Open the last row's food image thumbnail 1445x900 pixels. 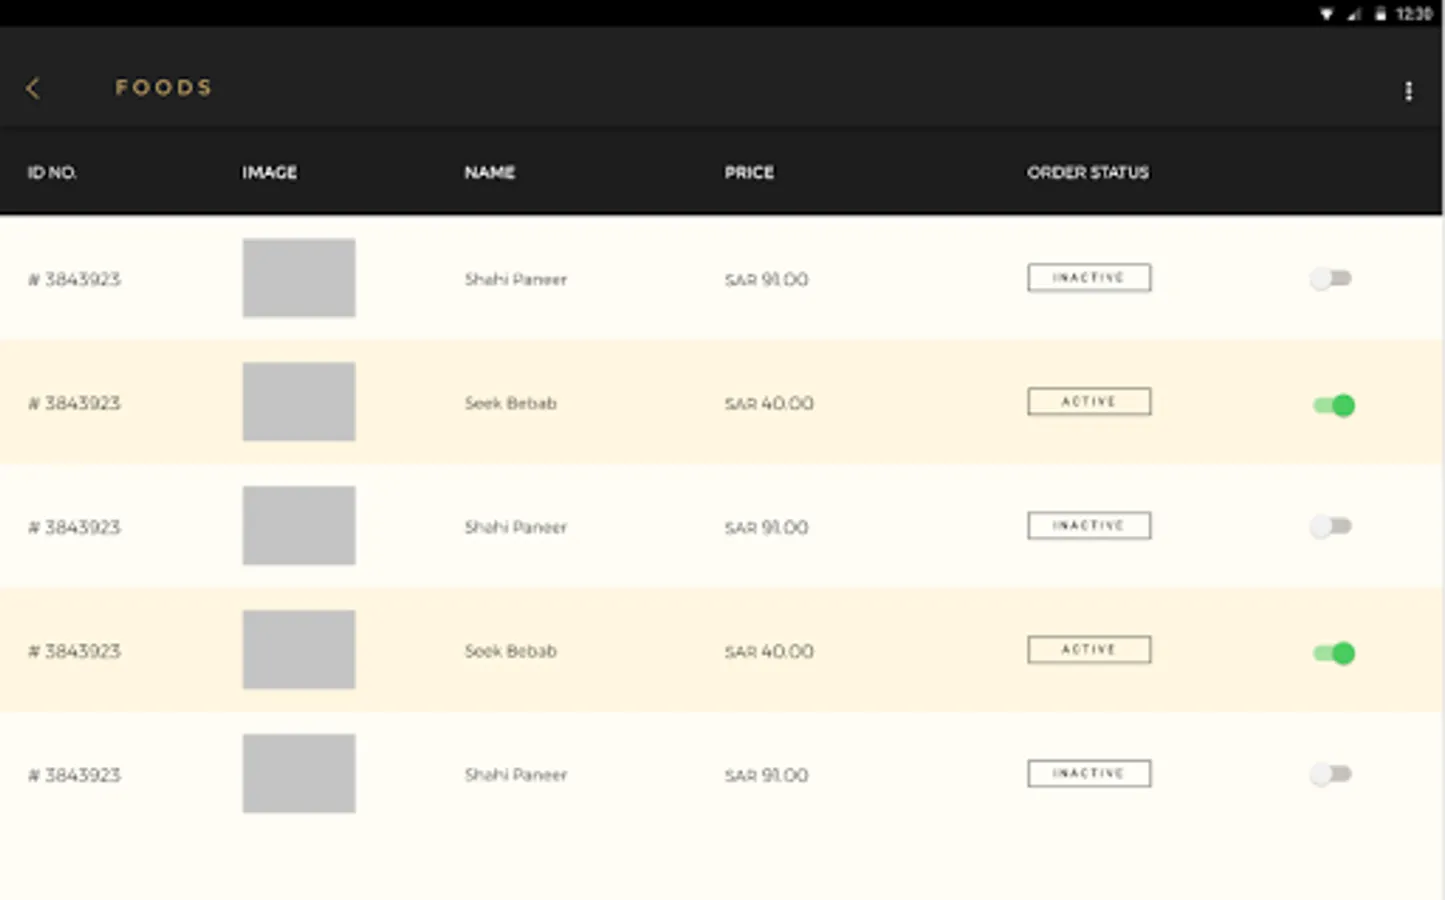tap(299, 774)
